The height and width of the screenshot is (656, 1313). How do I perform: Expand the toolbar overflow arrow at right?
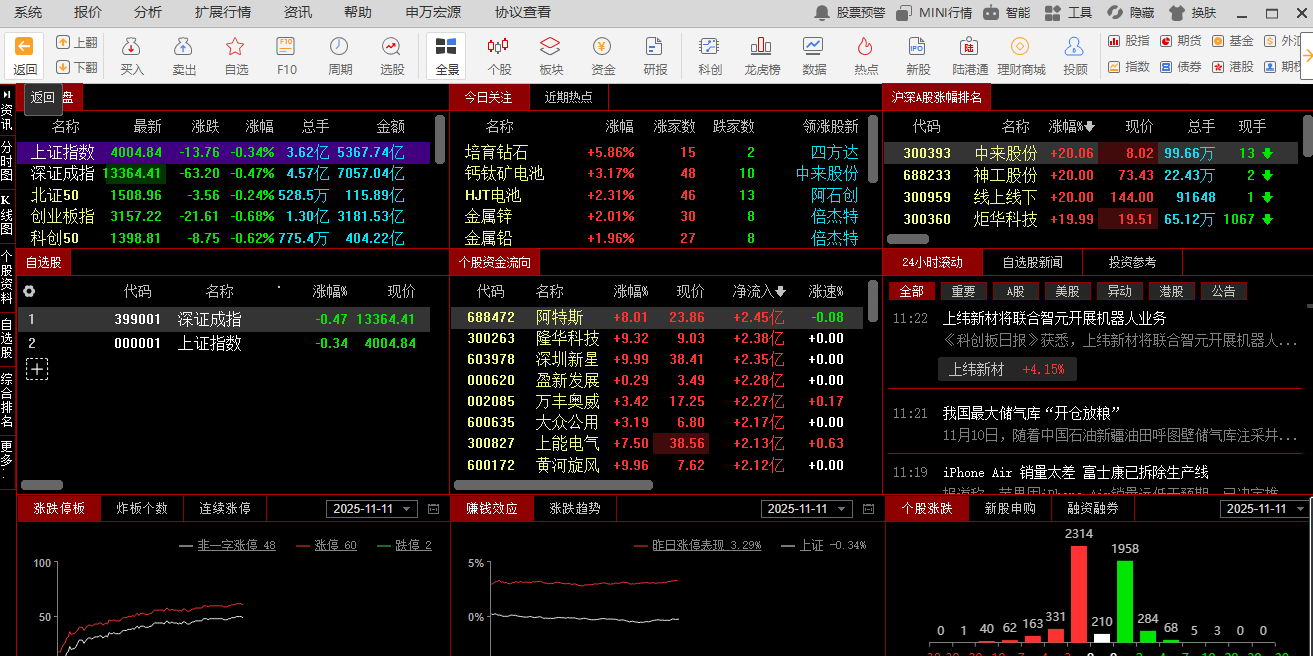click(x=1306, y=55)
